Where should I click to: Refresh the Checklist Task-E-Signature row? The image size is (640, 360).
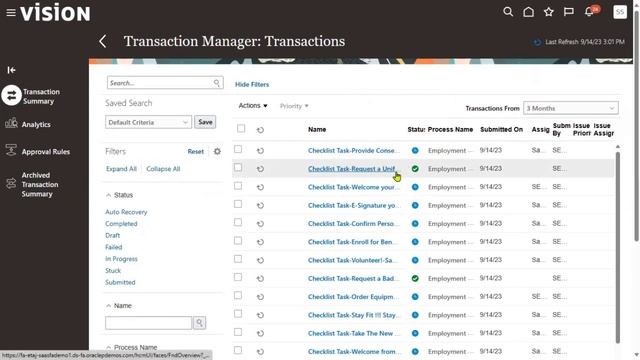[x=260, y=206]
